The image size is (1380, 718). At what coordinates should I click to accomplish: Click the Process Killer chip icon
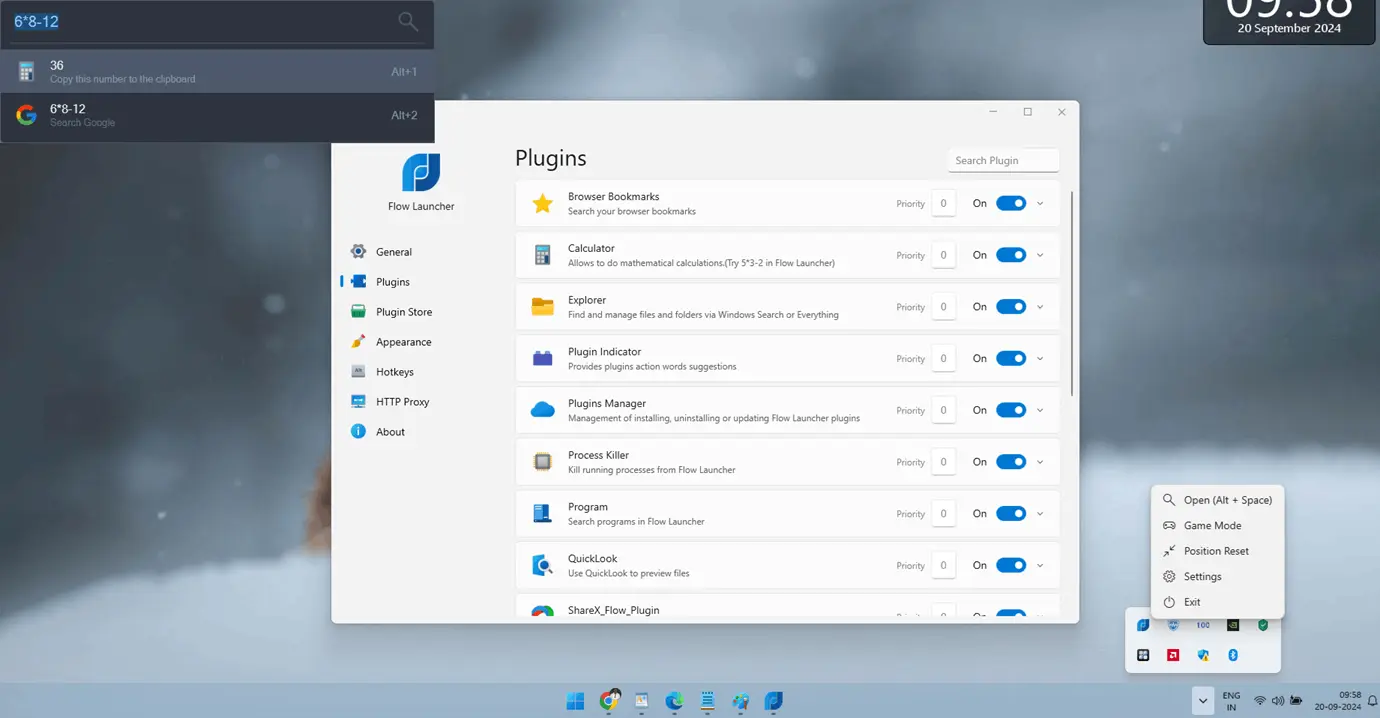coord(542,462)
